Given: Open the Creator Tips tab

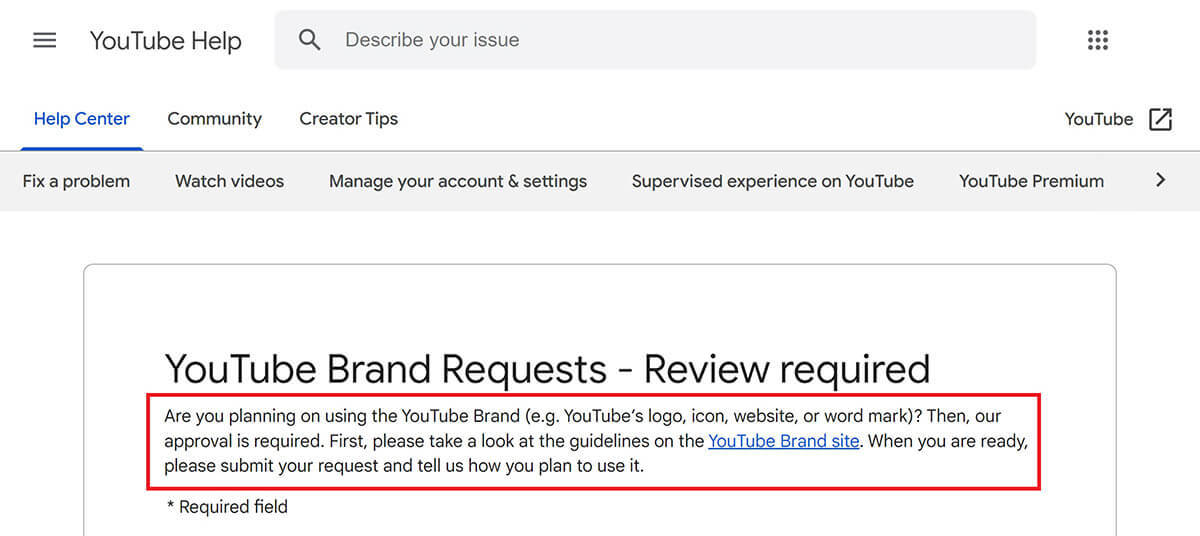Looking at the screenshot, I should [x=348, y=119].
